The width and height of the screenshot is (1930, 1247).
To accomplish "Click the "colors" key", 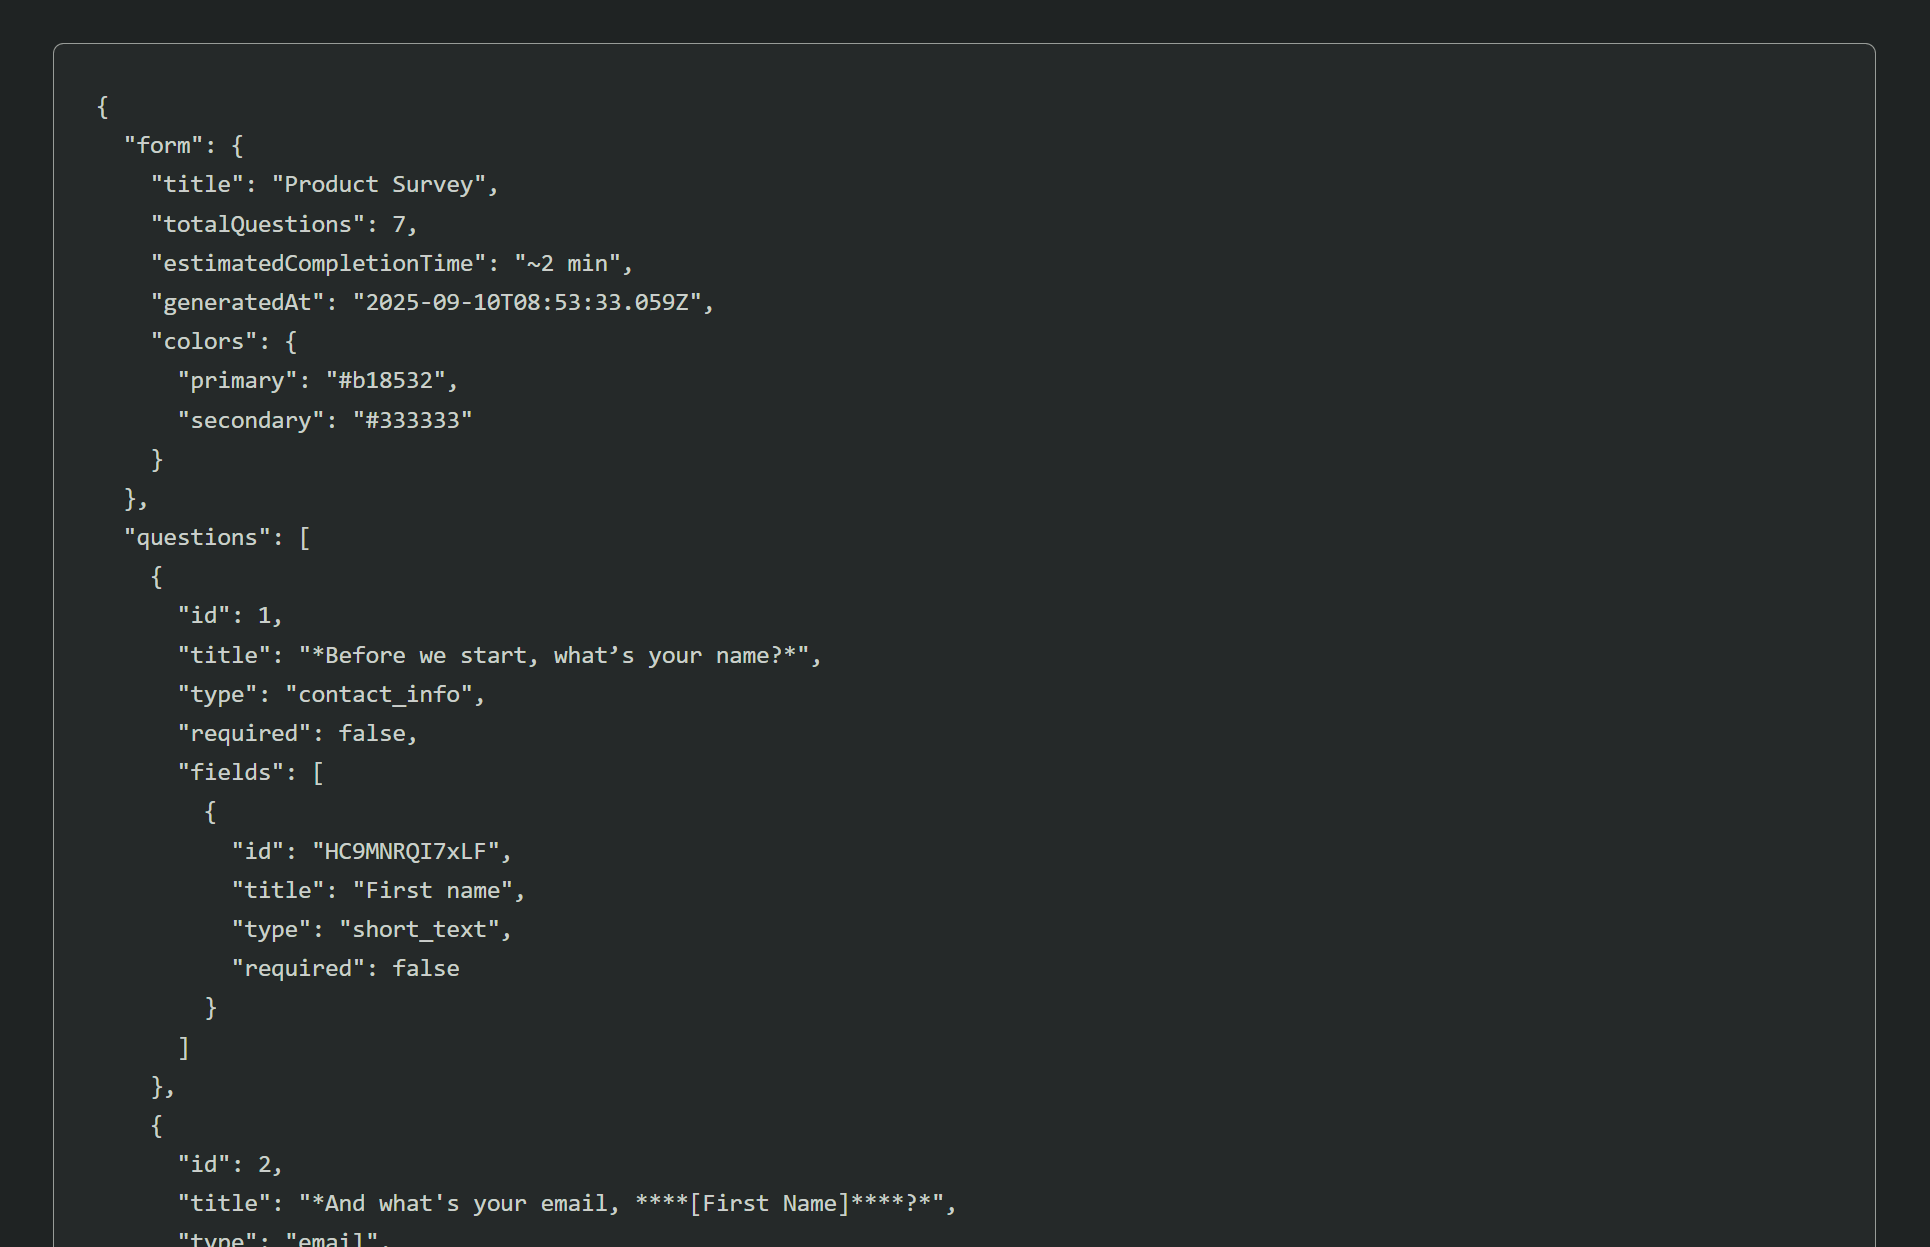I will 203,342.
